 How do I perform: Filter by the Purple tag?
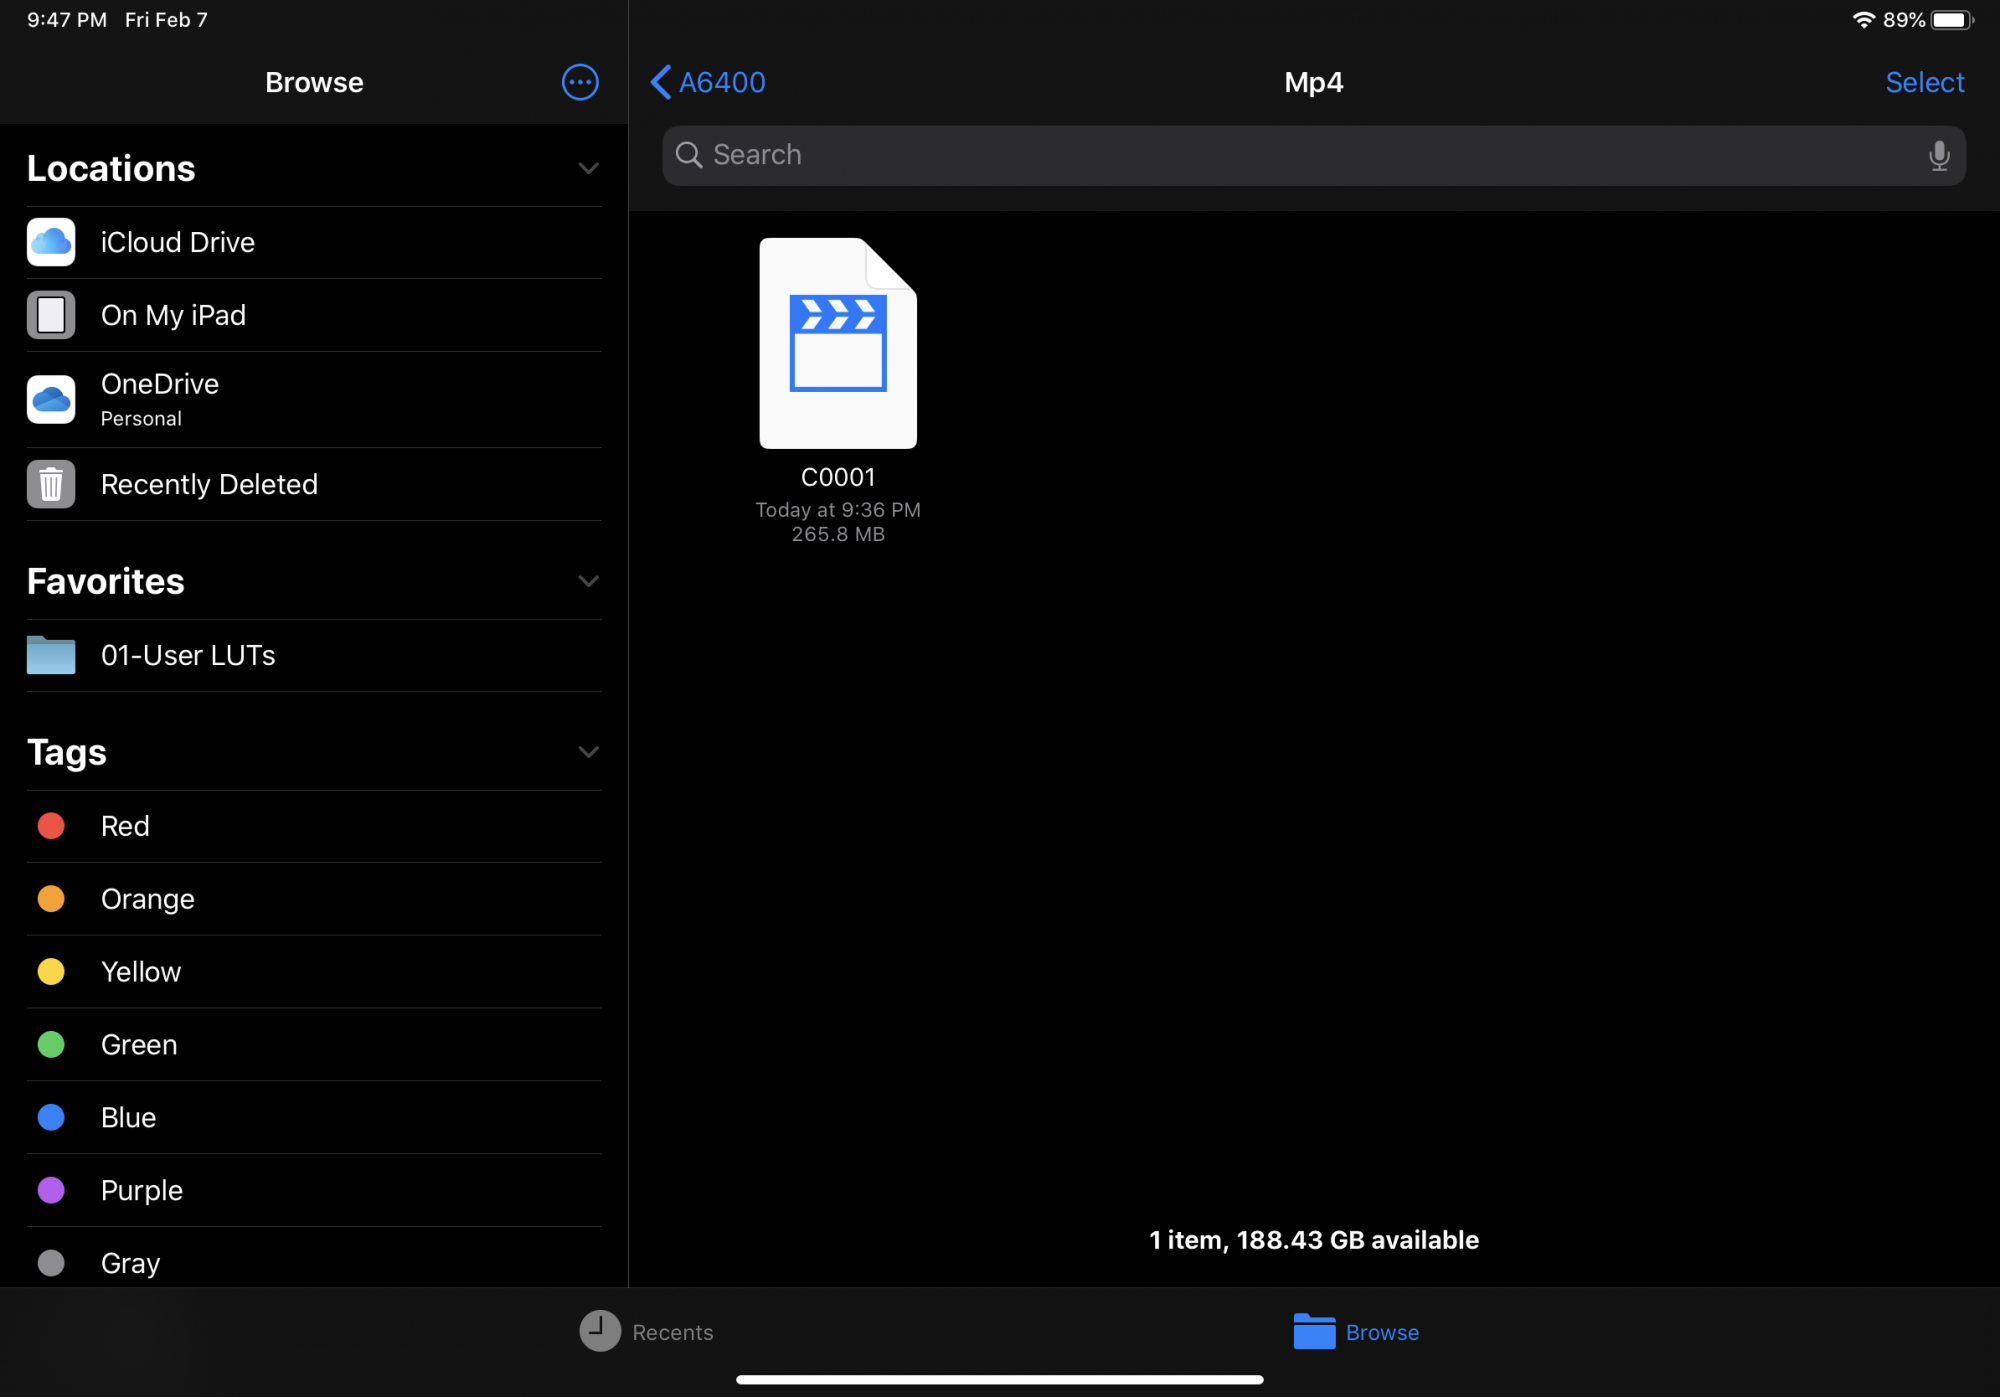141,1190
